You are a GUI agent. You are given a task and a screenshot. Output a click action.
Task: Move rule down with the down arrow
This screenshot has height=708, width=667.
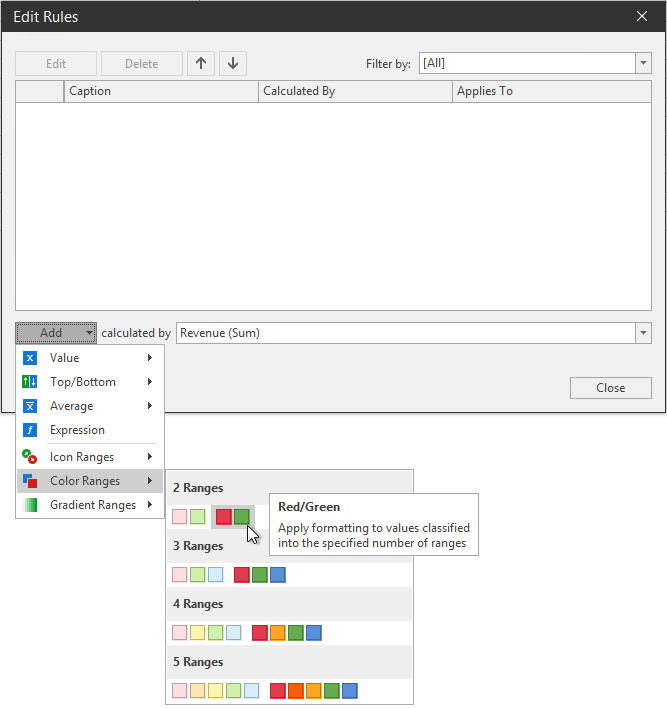[233, 63]
